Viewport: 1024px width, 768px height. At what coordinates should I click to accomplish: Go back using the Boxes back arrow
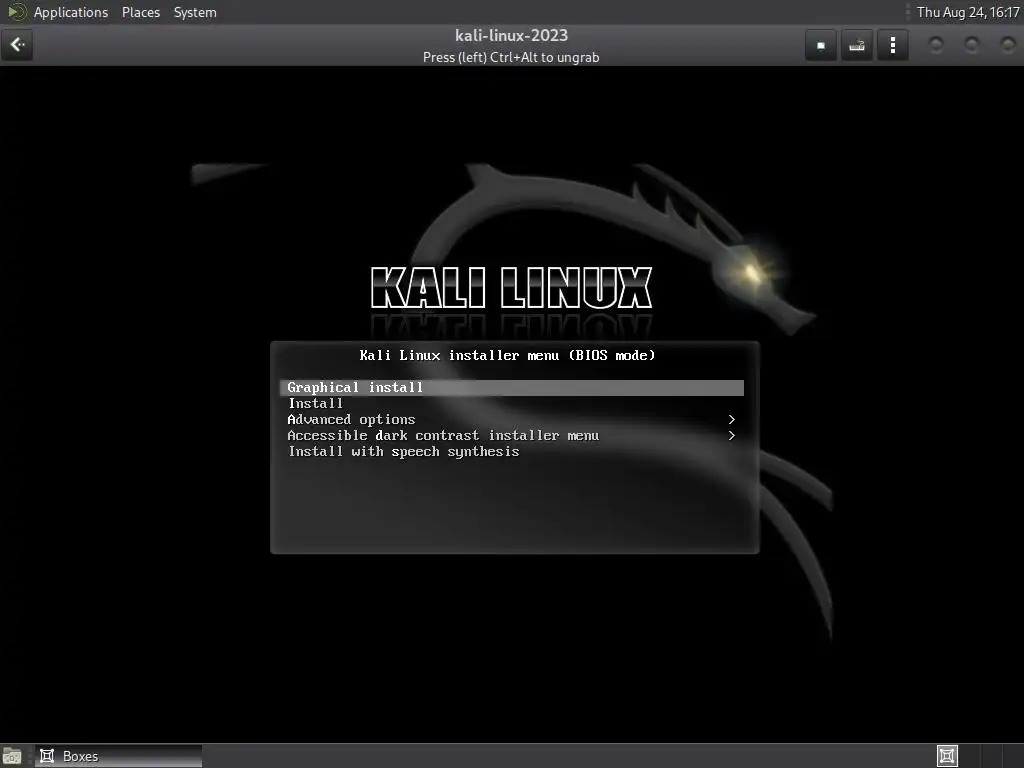coord(17,45)
